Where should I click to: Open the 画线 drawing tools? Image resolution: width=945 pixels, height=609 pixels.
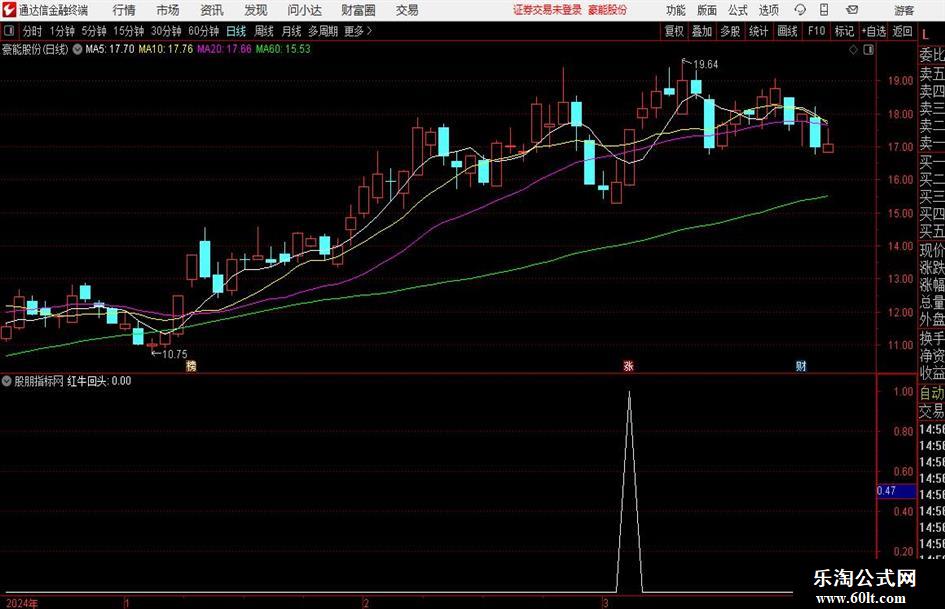[787, 31]
